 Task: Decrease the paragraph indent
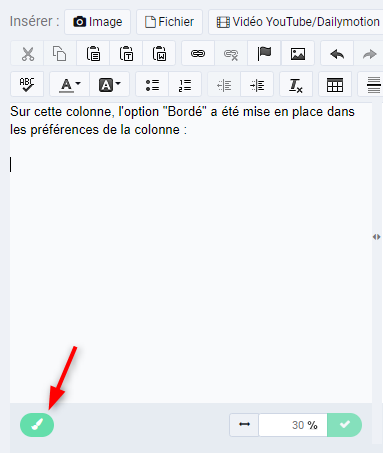[224, 84]
